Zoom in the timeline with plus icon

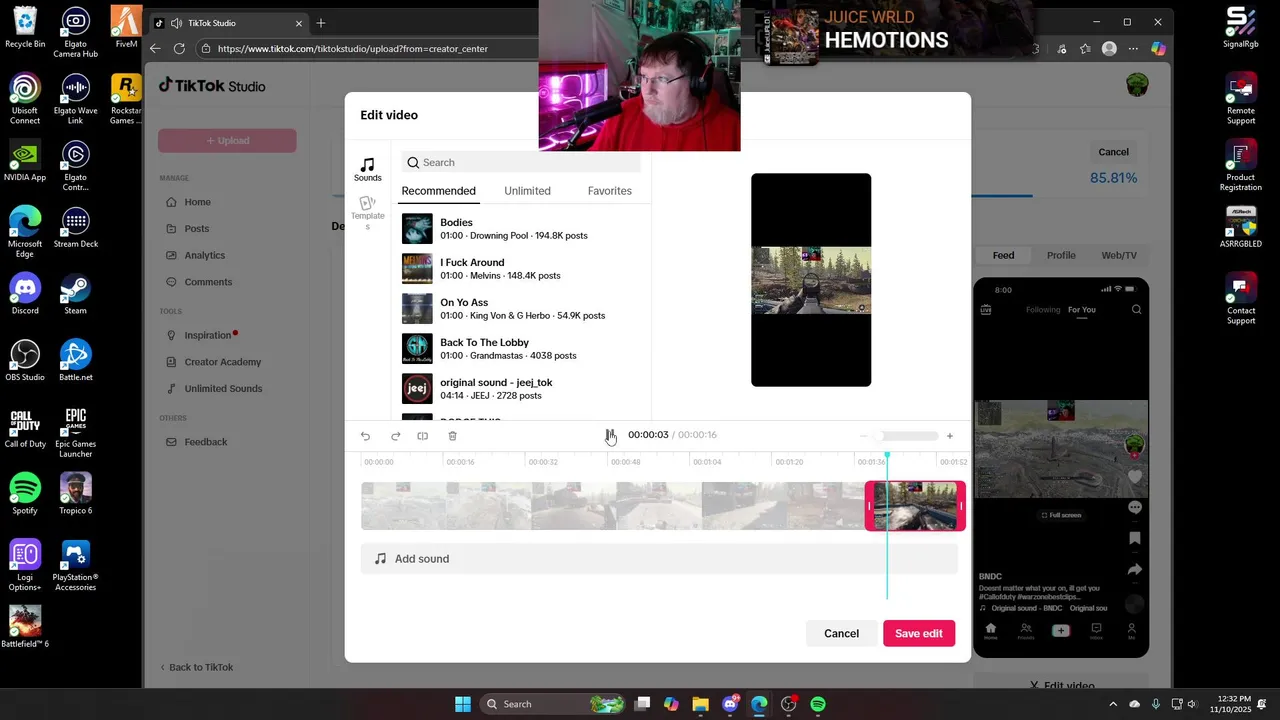pyautogui.click(x=949, y=436)
